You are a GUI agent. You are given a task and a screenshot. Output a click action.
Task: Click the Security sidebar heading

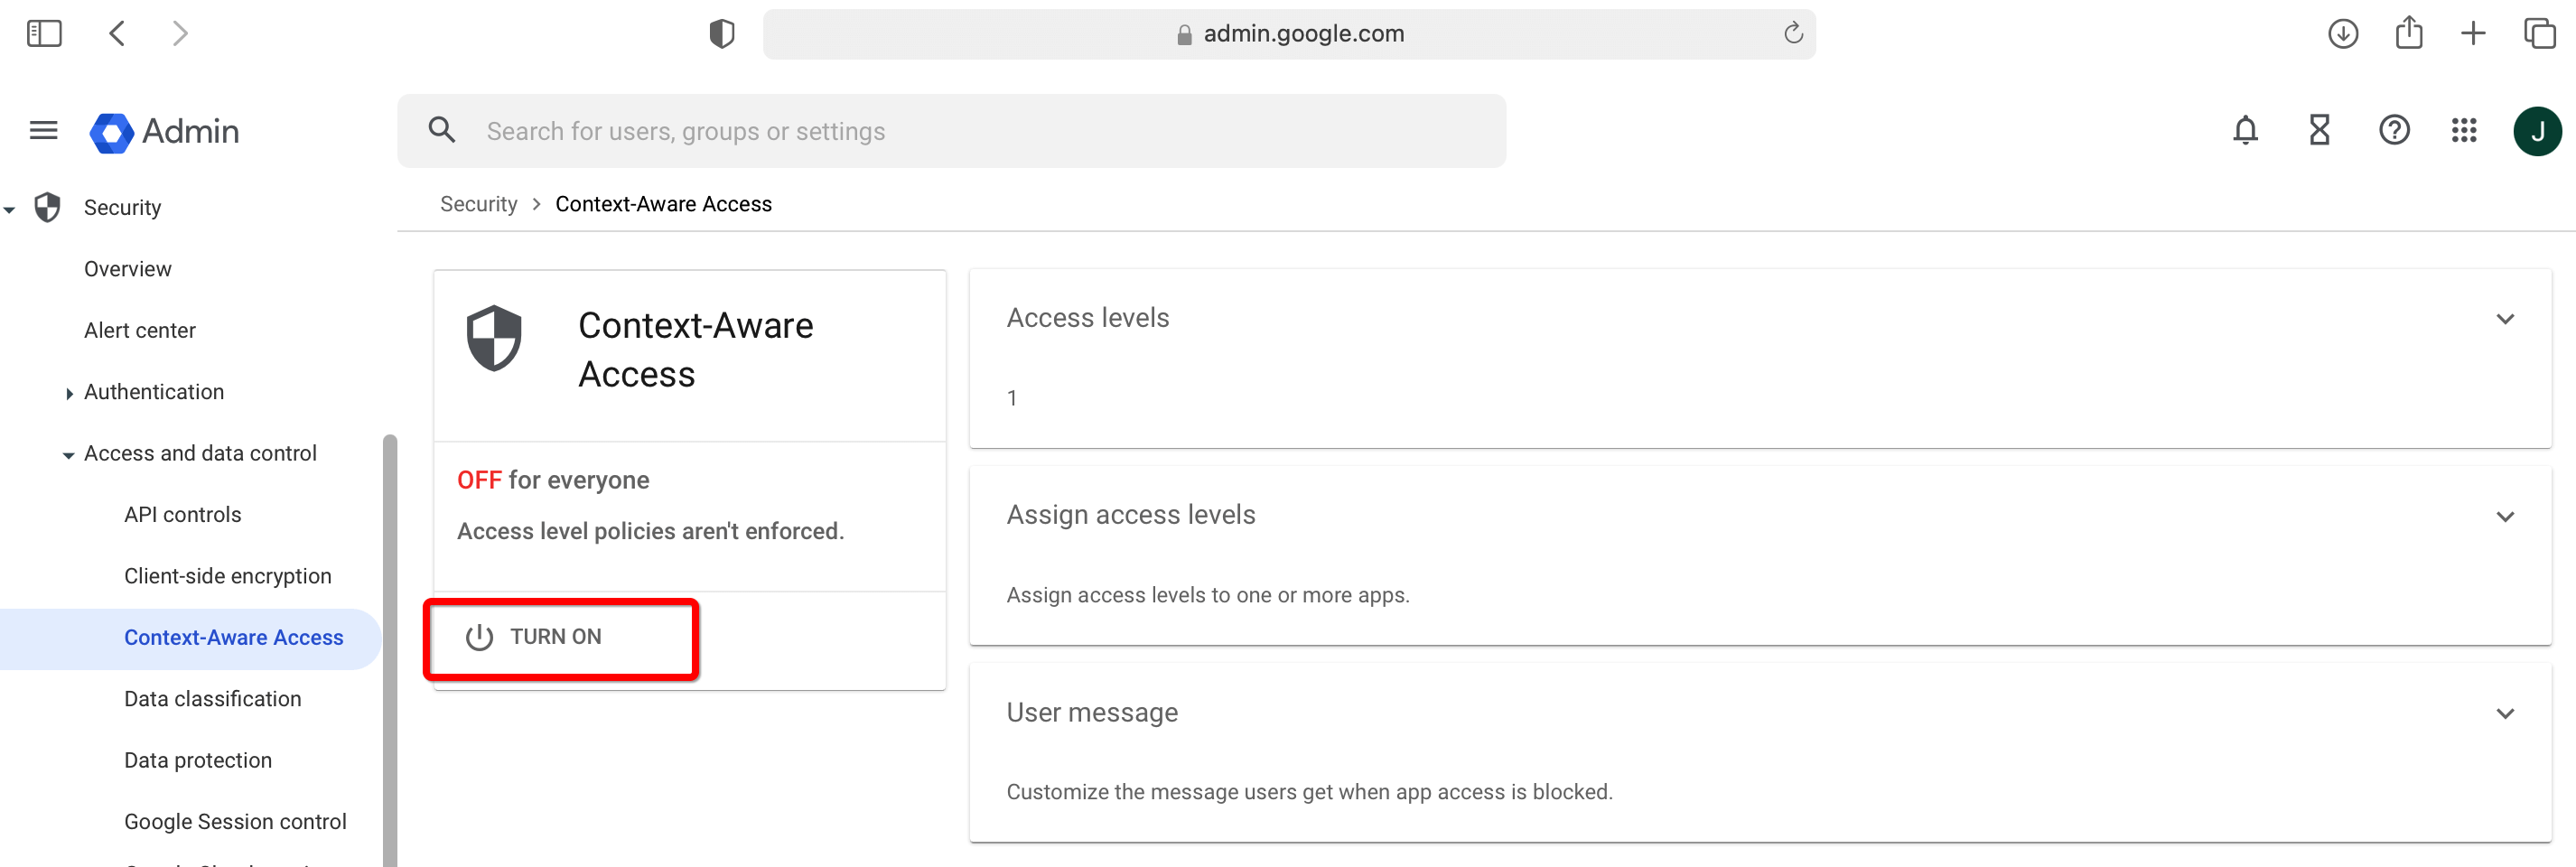123,208
